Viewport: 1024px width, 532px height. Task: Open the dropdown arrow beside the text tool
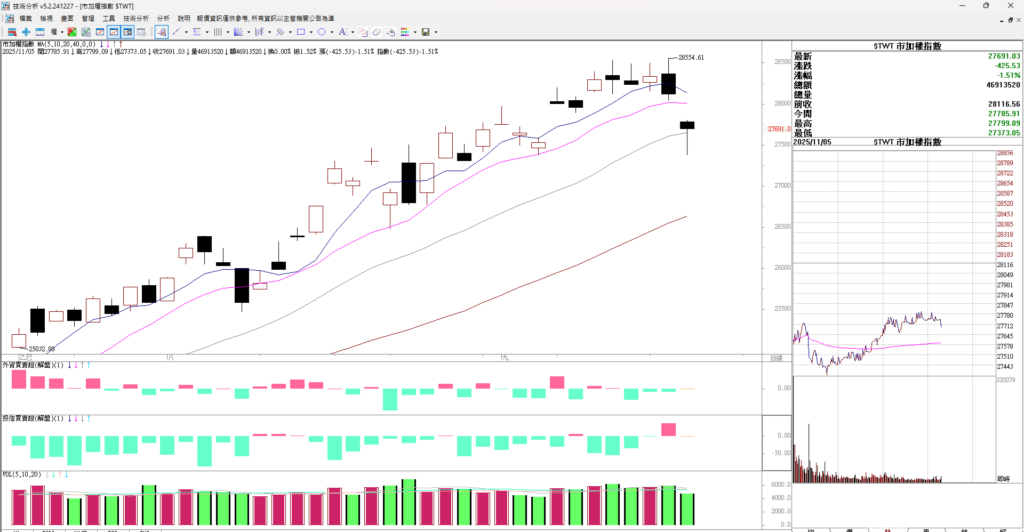[353, 32]
